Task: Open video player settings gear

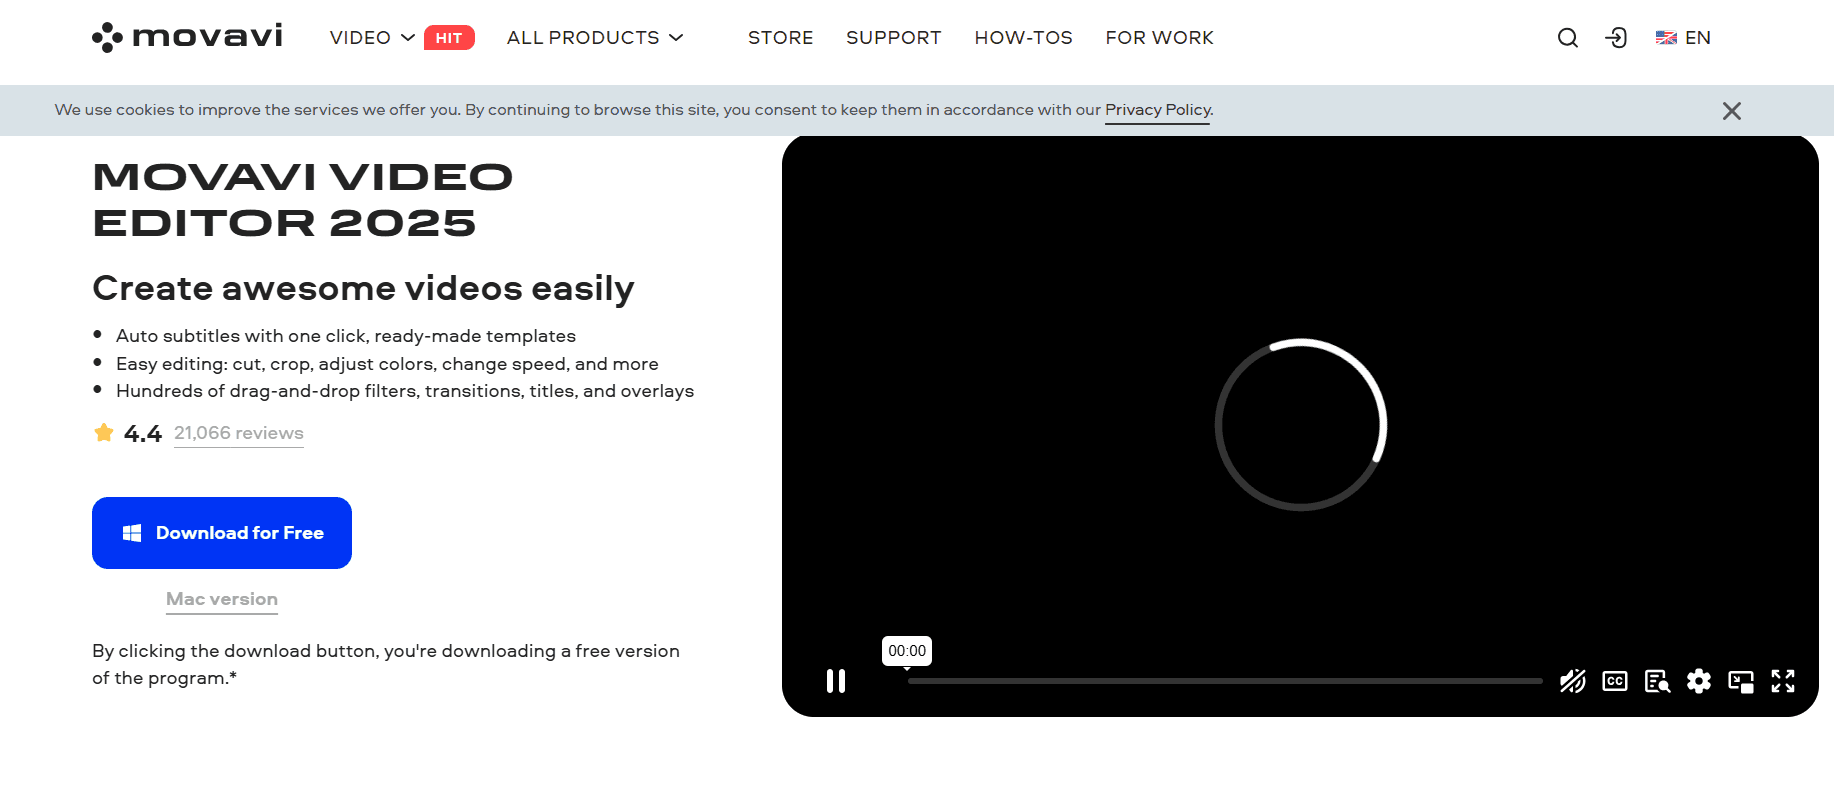Action: coord(1699,681)
